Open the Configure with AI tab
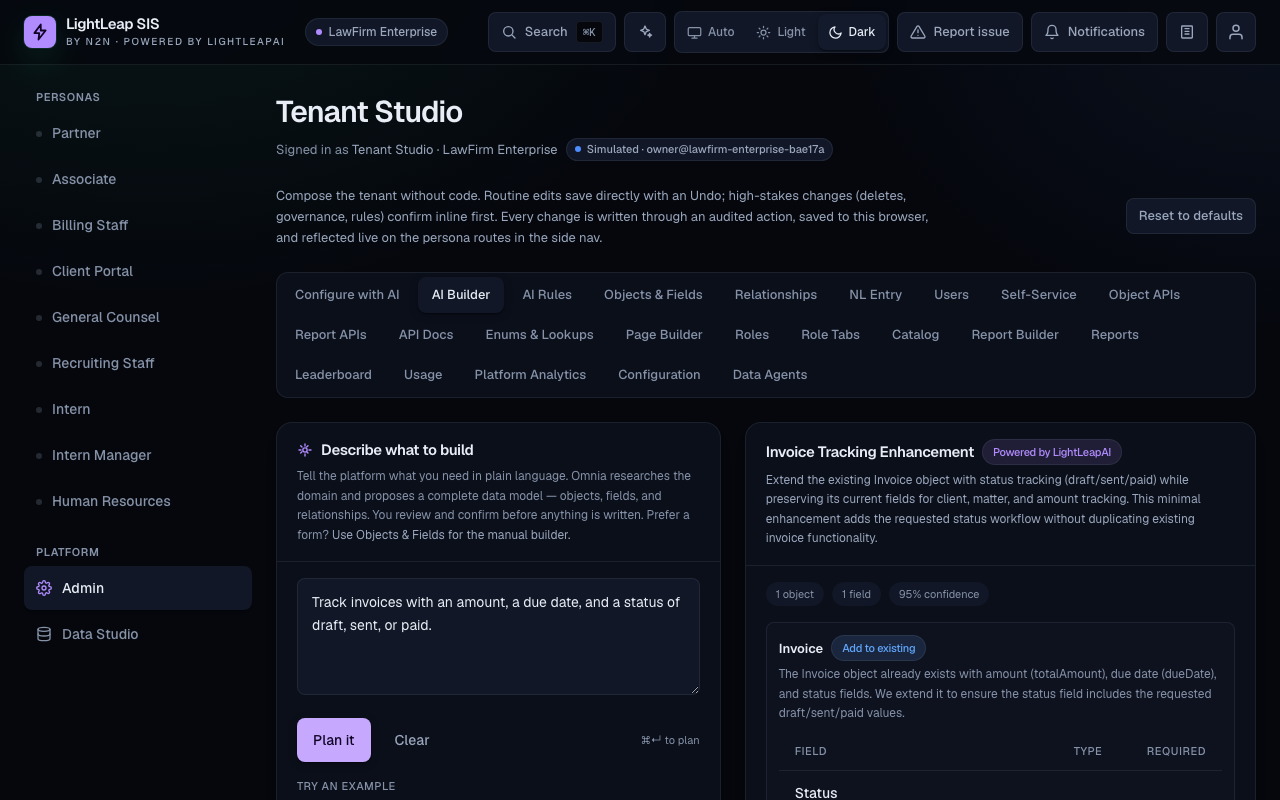This screenshot has height=800, width=1280. click(x=347, y=295)
